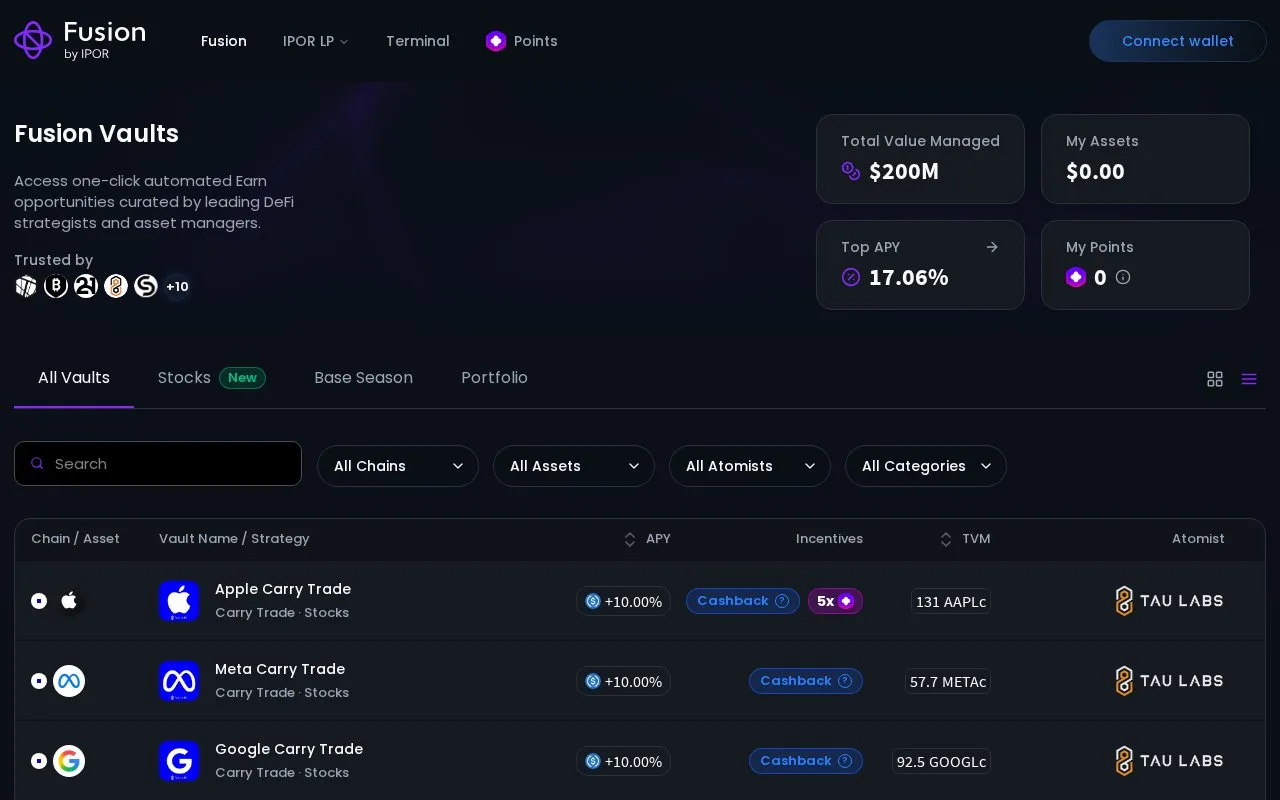Open the All Atomists filter dropdown
The width and height of the screenshot is (1280, 800).
click(x=750, y=466)
